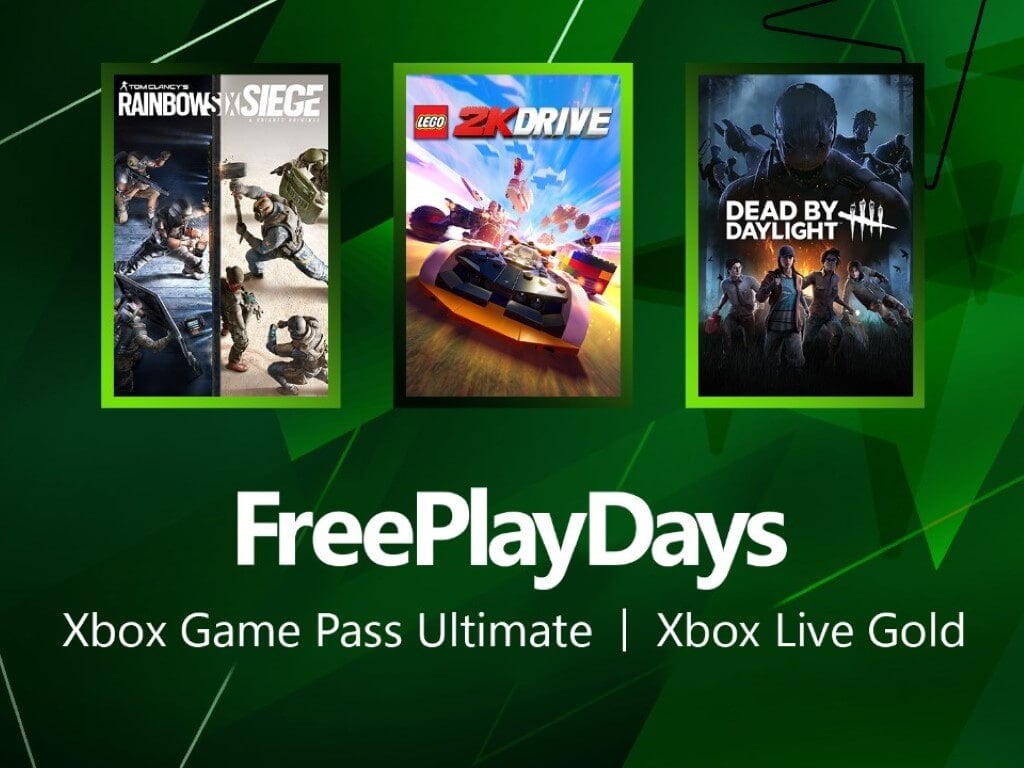
Task: Open the Dead by Daylight cover art
Action: click(x=805, y=235)
